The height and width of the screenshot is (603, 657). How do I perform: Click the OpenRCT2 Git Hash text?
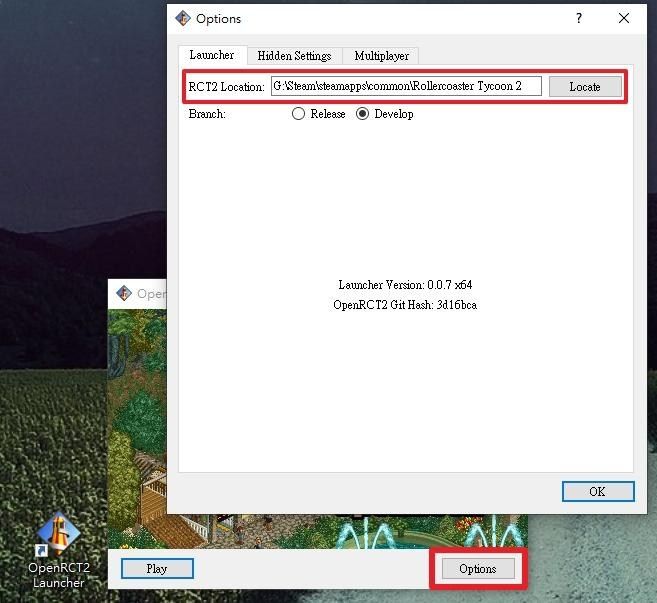coord(405,305)
